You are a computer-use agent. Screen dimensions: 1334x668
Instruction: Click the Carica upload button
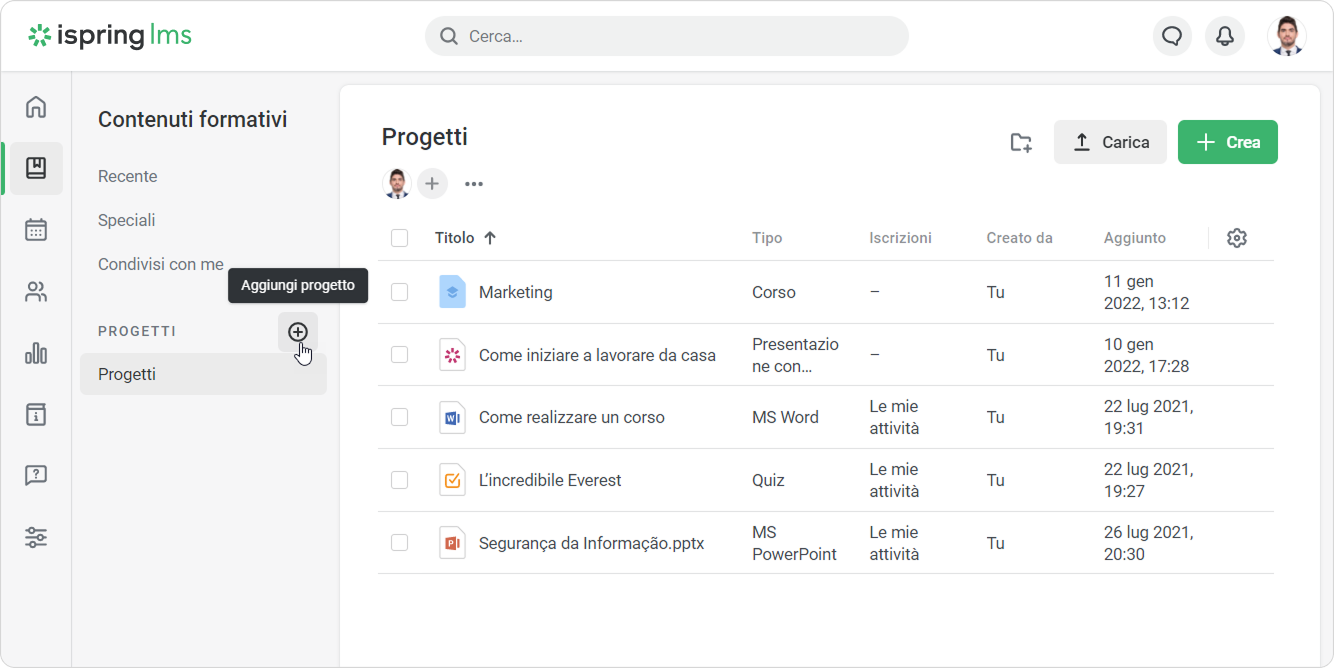coord(1110,142)
